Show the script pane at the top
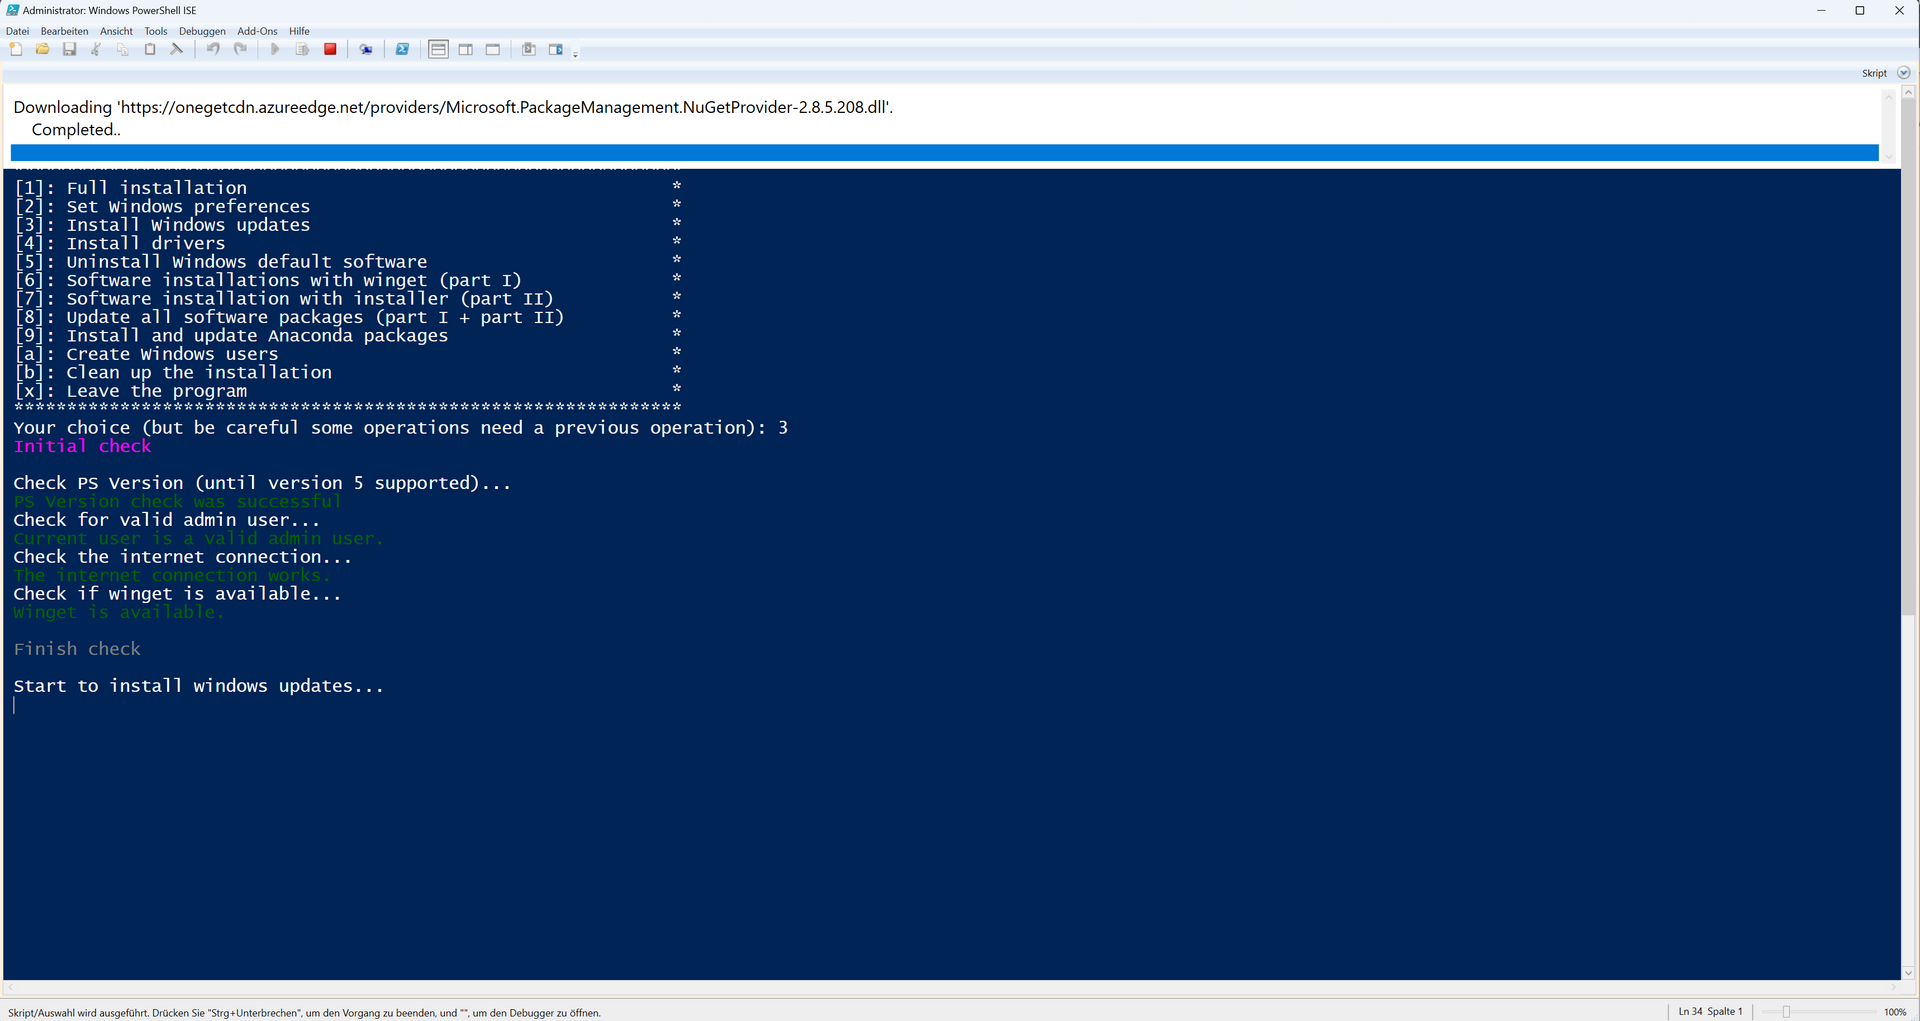The image size is (1920, 1021). 438,49
